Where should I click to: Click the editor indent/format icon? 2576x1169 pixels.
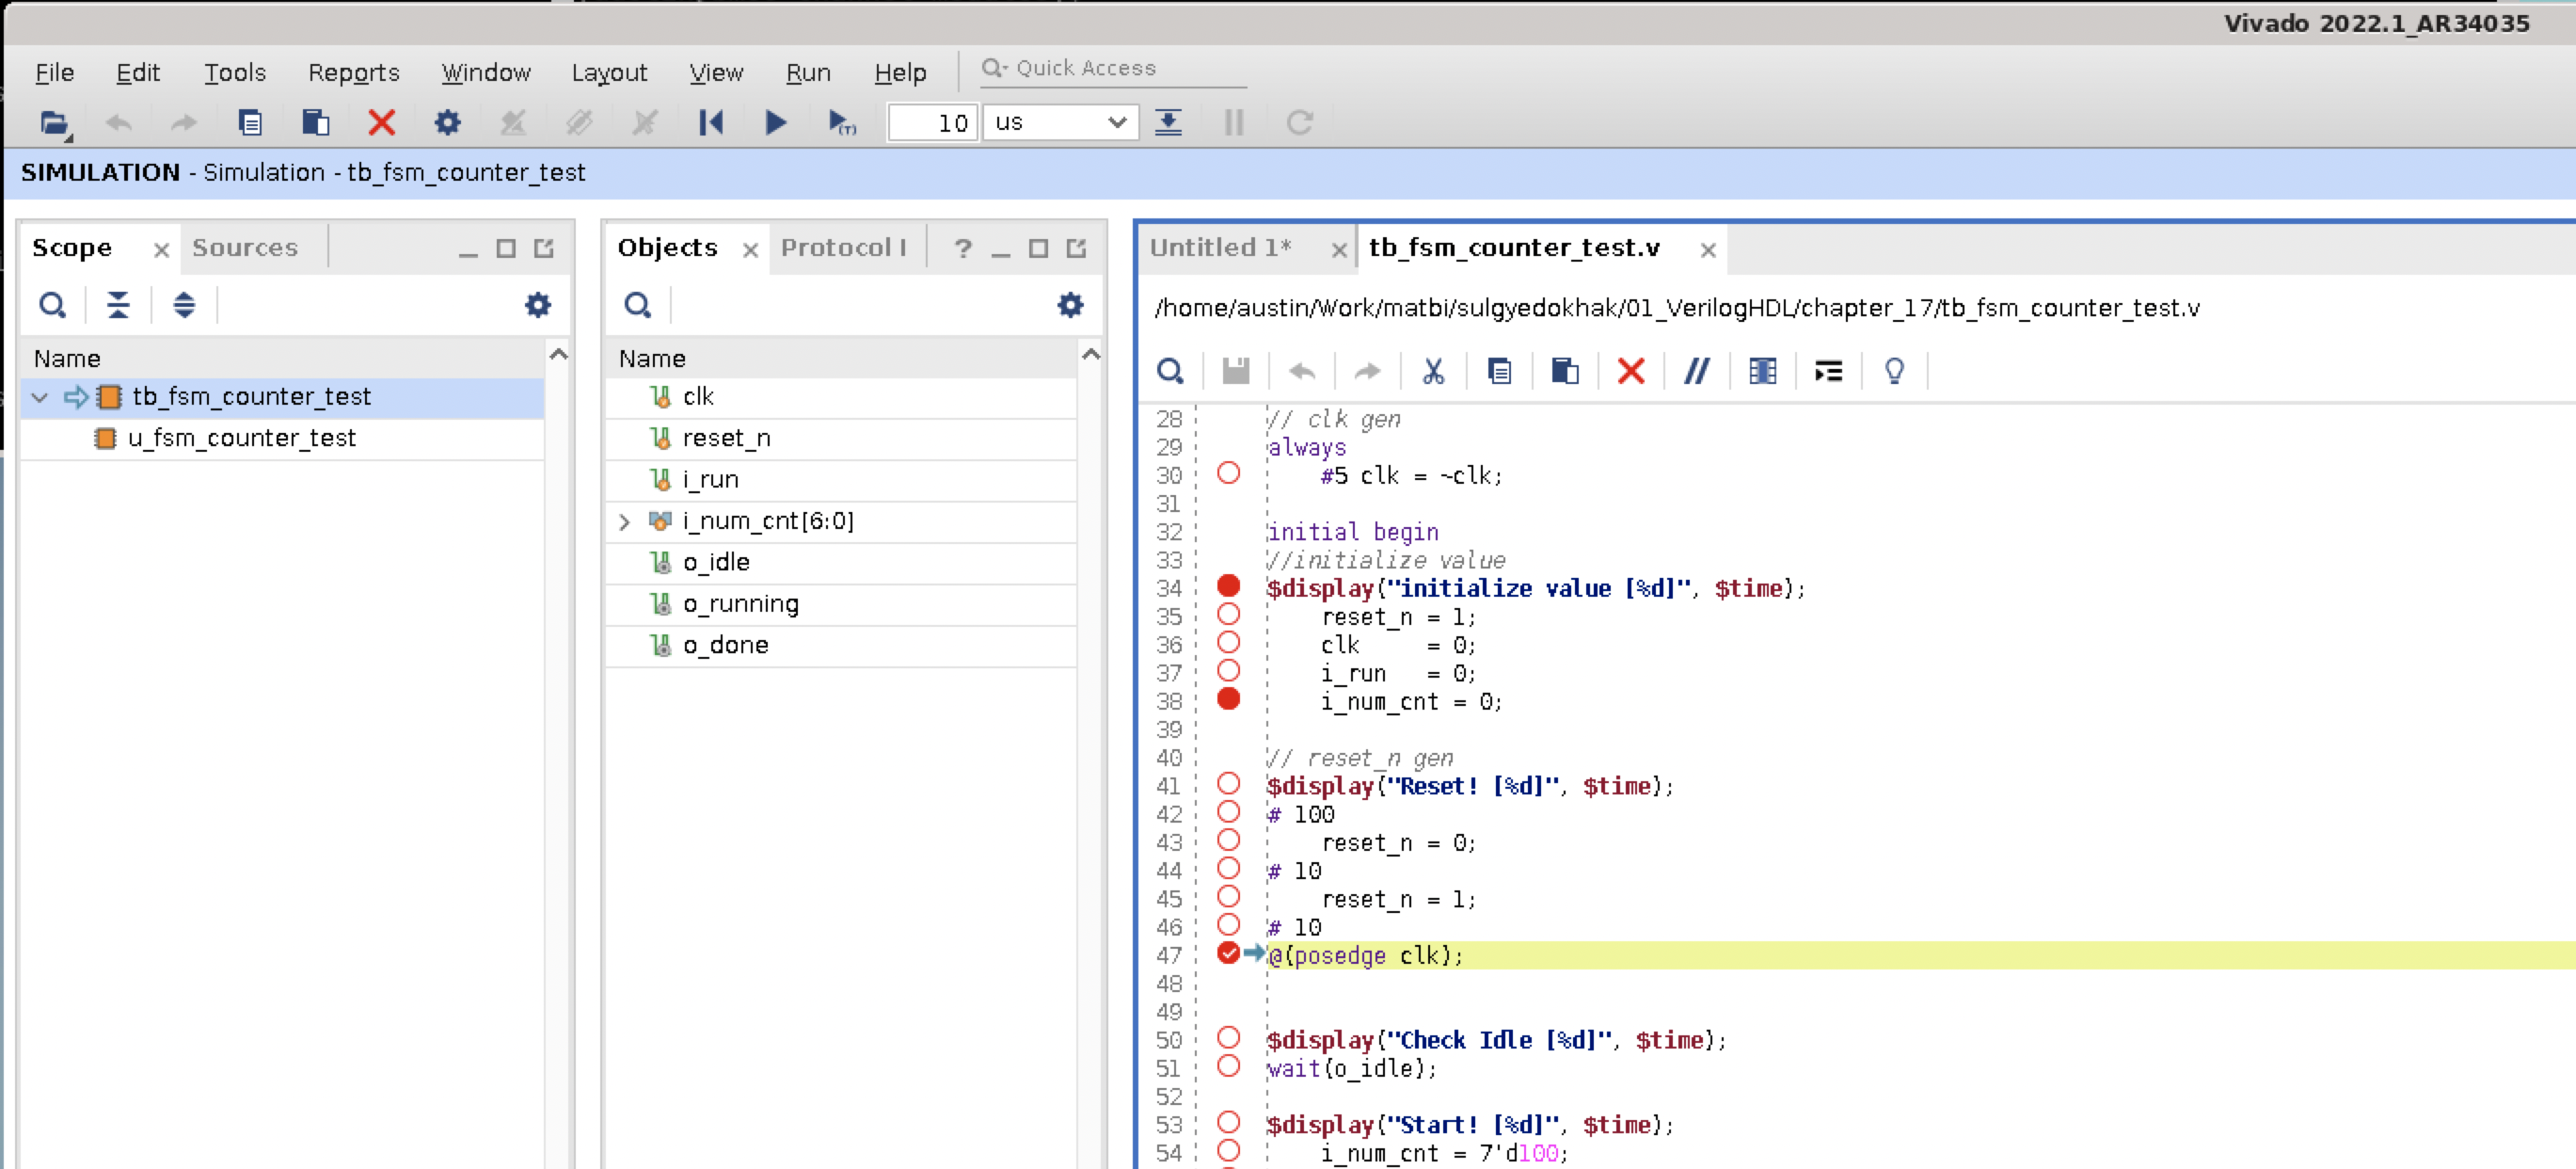(1828, 371)
